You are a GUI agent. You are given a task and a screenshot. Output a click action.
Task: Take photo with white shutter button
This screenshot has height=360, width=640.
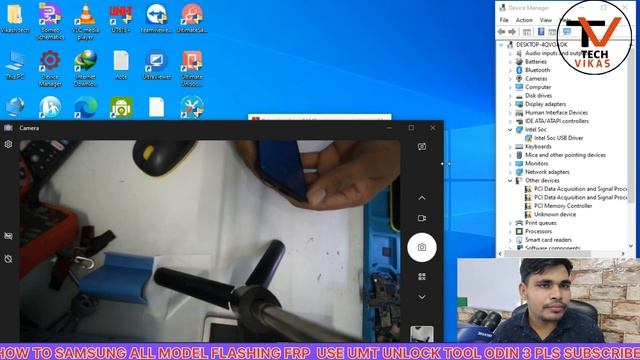[x=422, y=247]
